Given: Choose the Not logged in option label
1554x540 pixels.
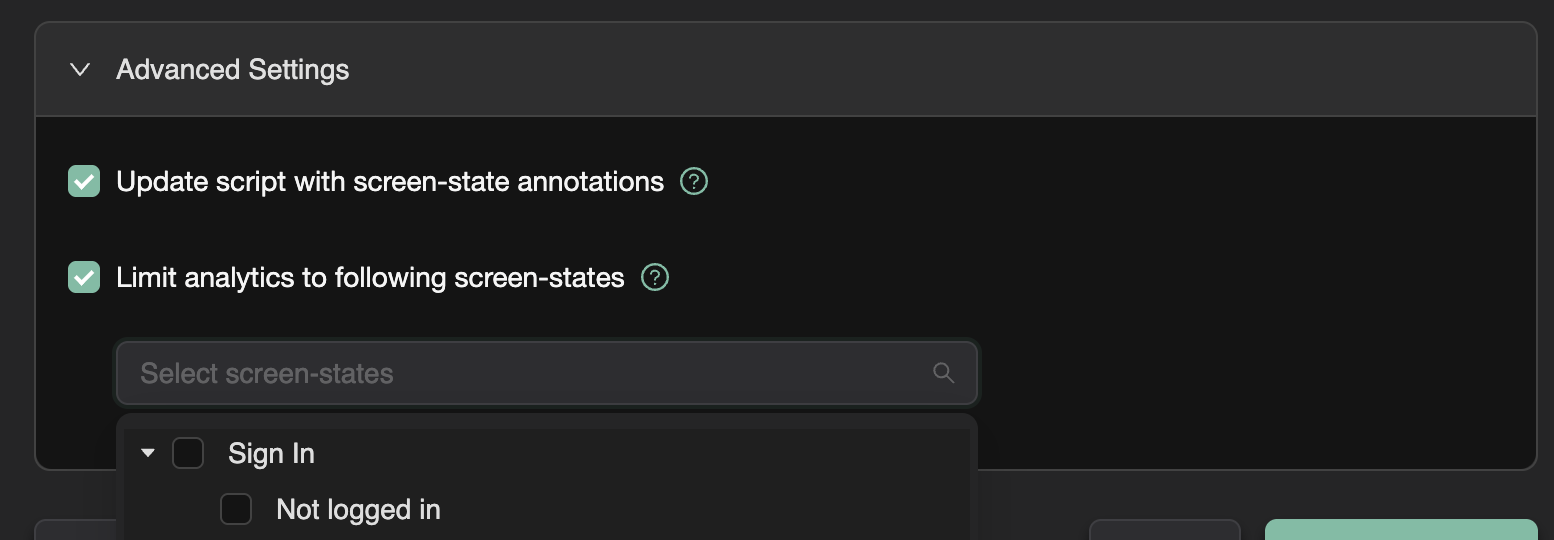Looking at the screenshot, I should (x=358, y=510).
